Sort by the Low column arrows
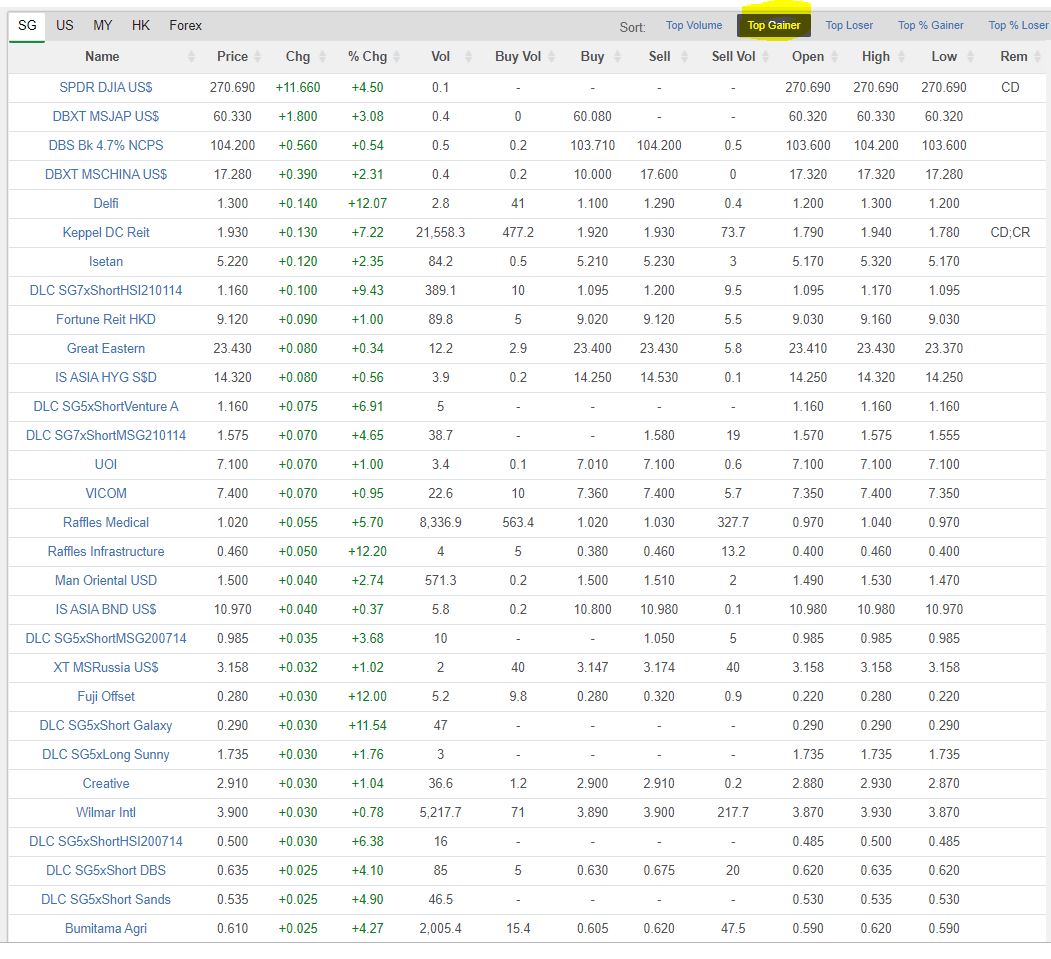The height and width of the screenshot is (959, 1051). [x=969, y=57]
